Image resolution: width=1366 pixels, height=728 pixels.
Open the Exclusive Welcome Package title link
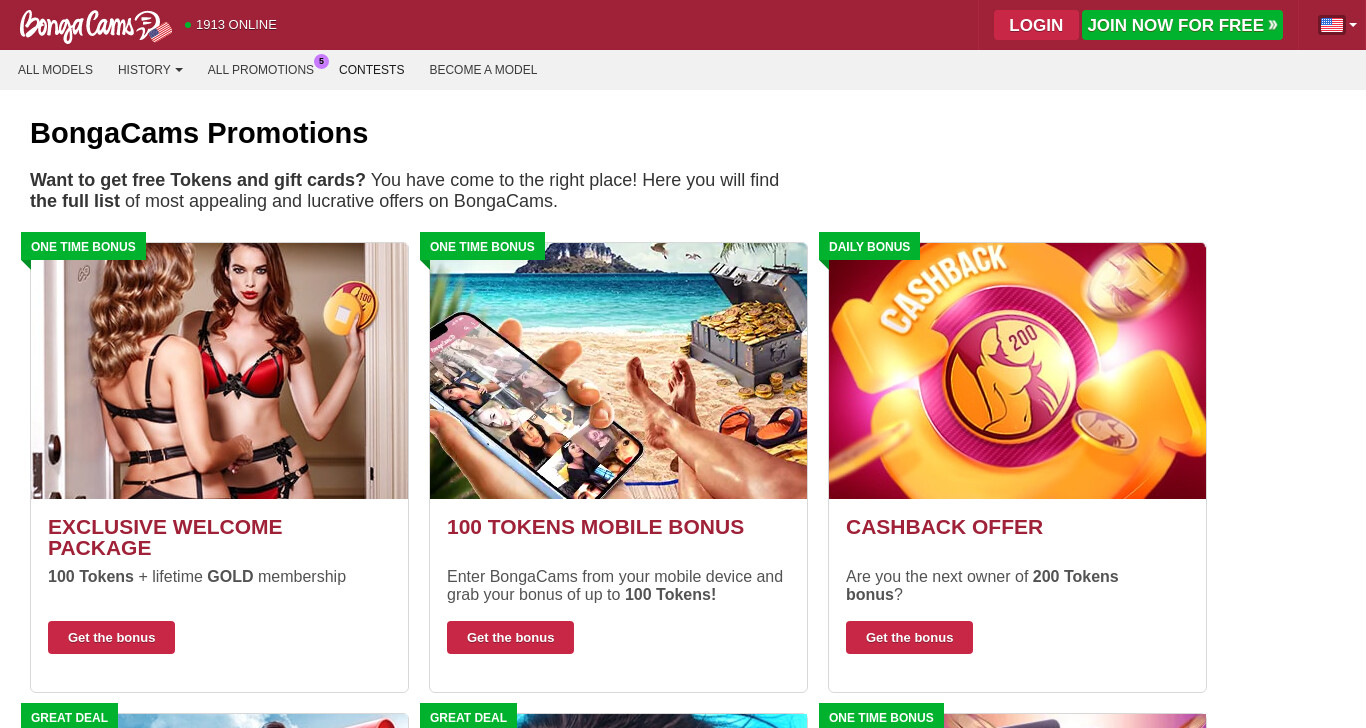[165, 537]
